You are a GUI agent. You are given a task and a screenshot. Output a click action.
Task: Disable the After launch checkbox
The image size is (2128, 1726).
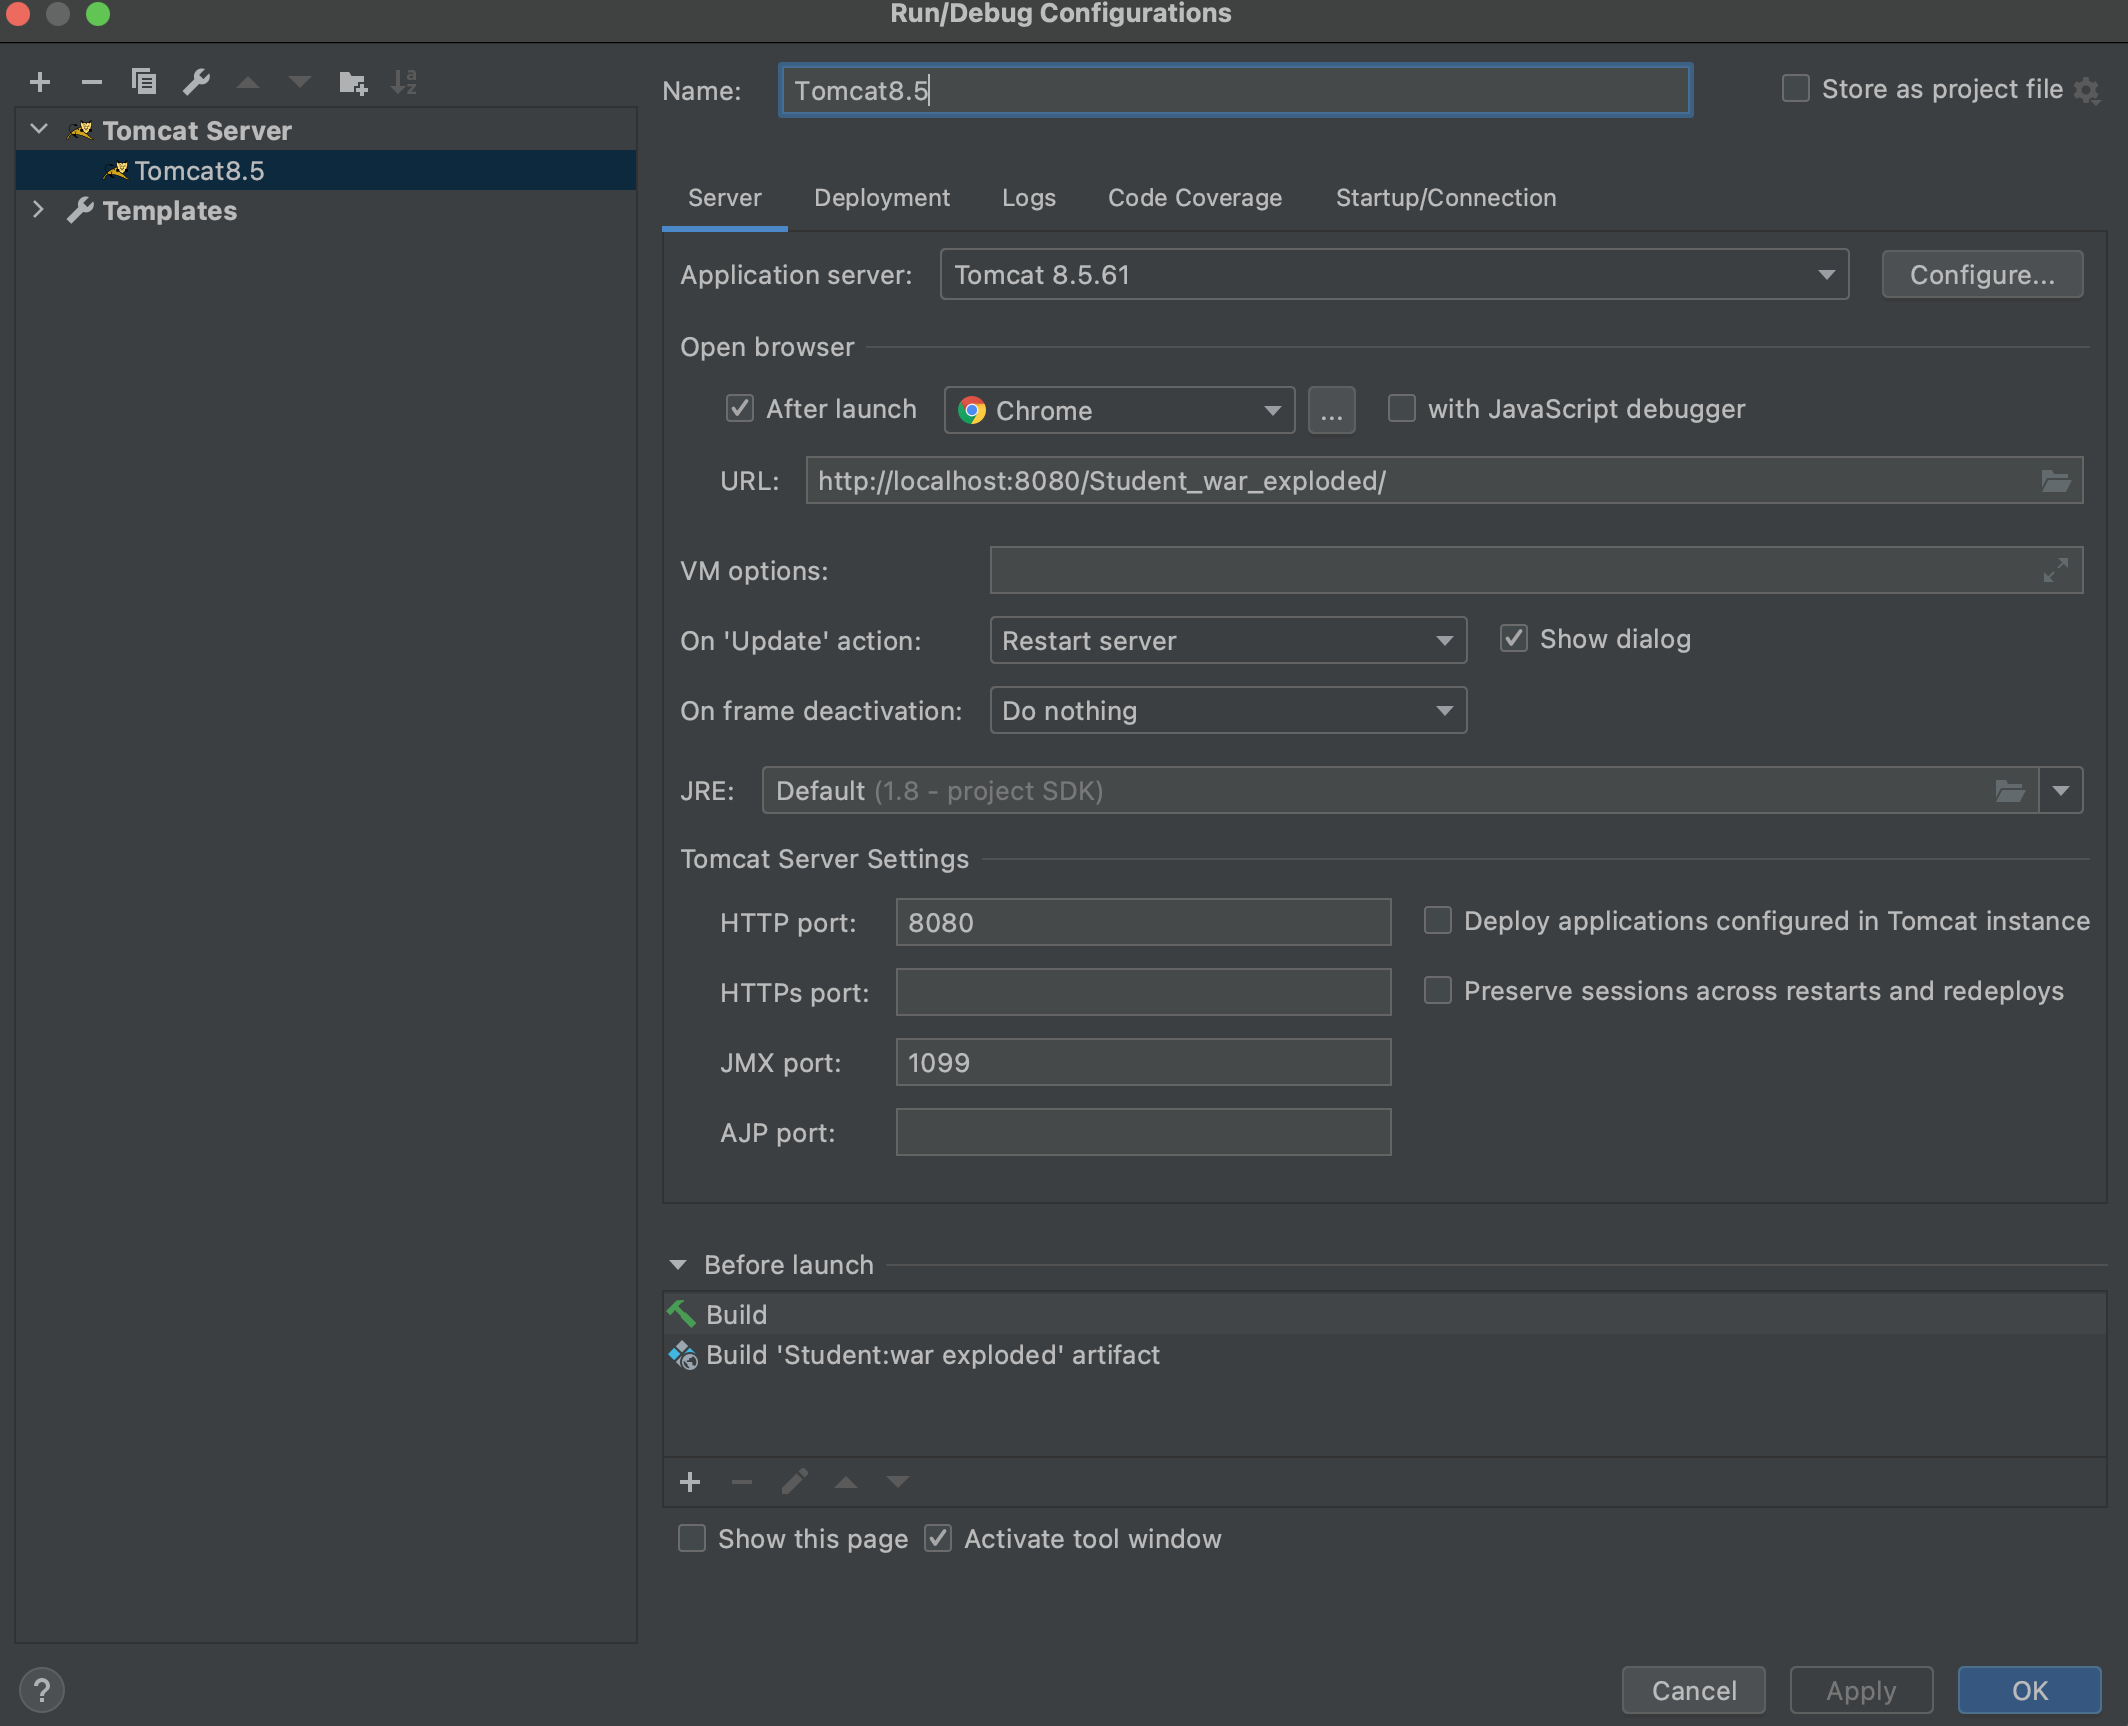(739, 409)
